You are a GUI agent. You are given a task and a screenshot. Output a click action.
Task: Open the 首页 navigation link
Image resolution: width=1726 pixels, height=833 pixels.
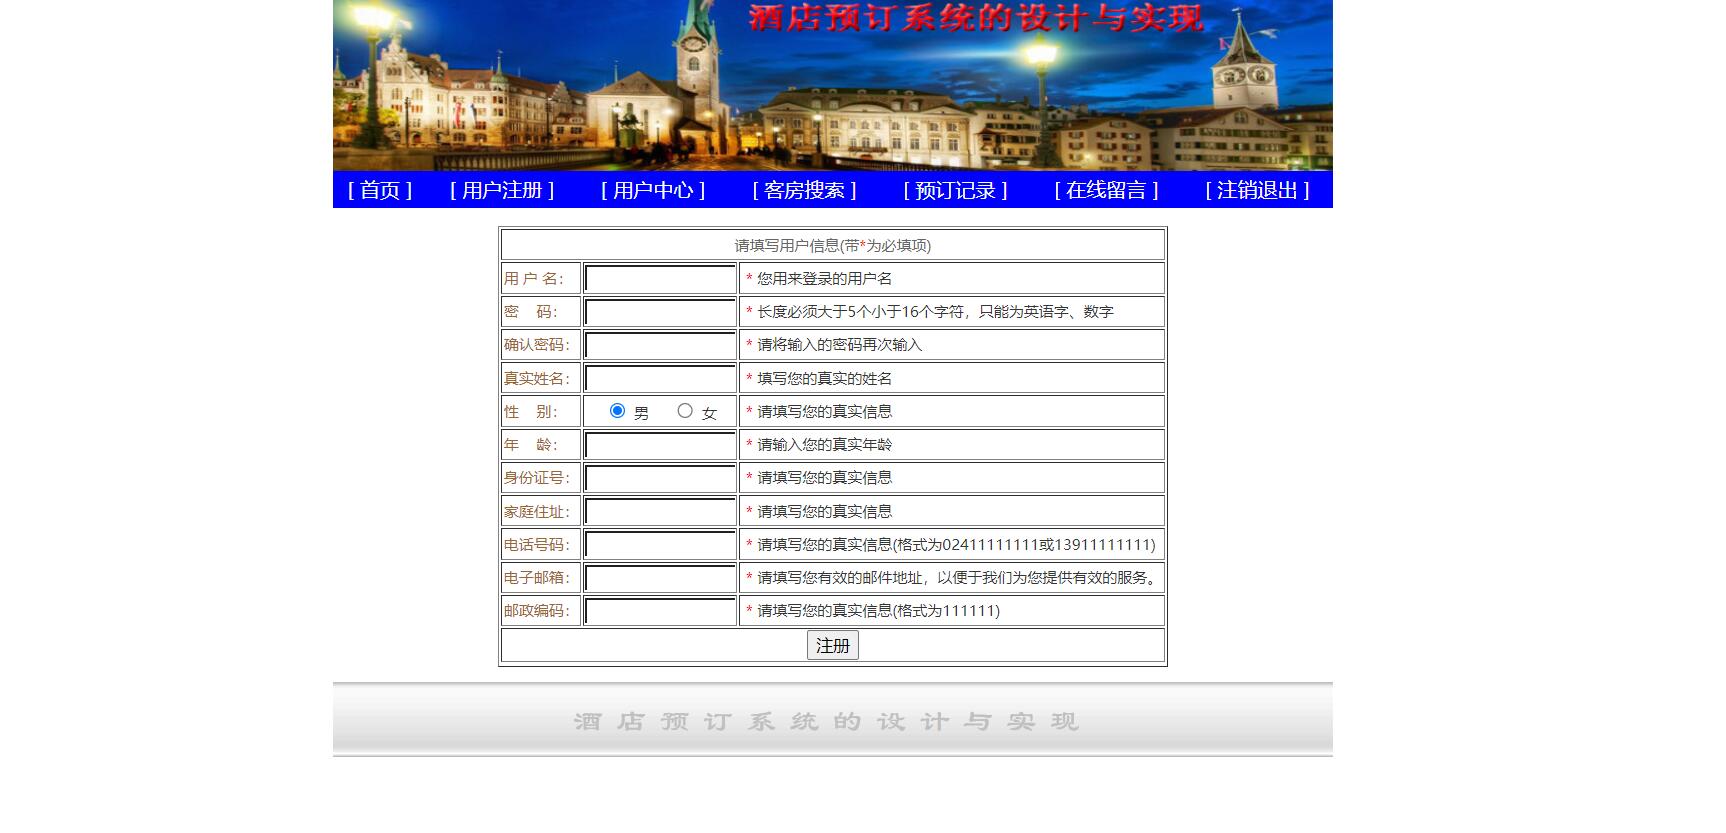coord(380,190)
